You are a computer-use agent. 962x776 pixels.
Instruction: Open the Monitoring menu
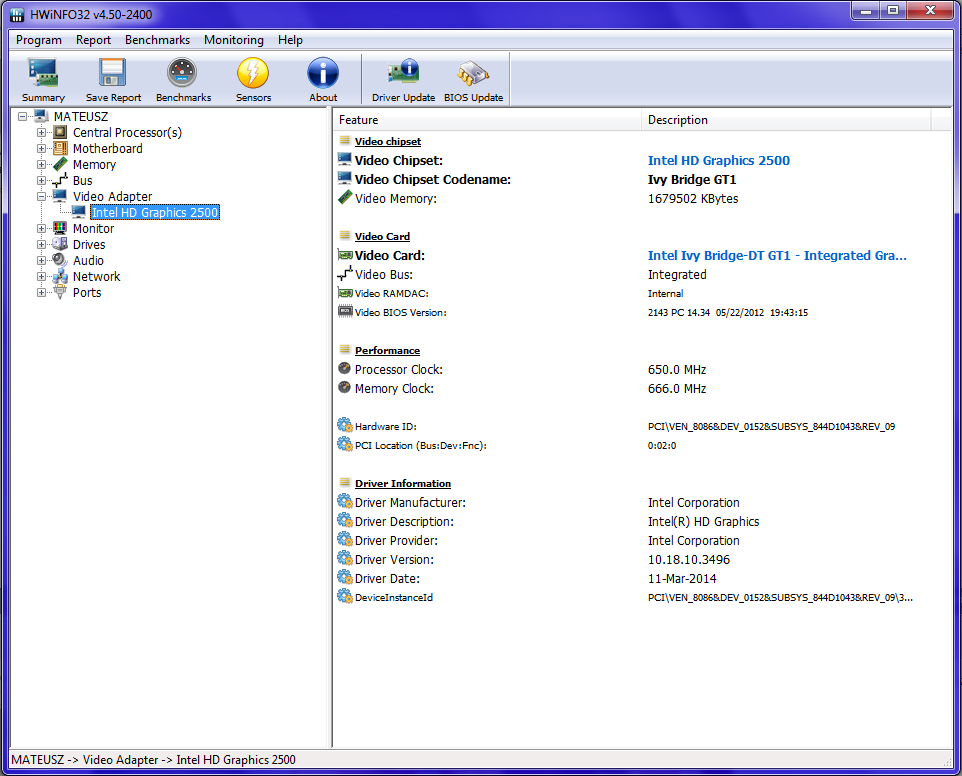click(234, 40)
